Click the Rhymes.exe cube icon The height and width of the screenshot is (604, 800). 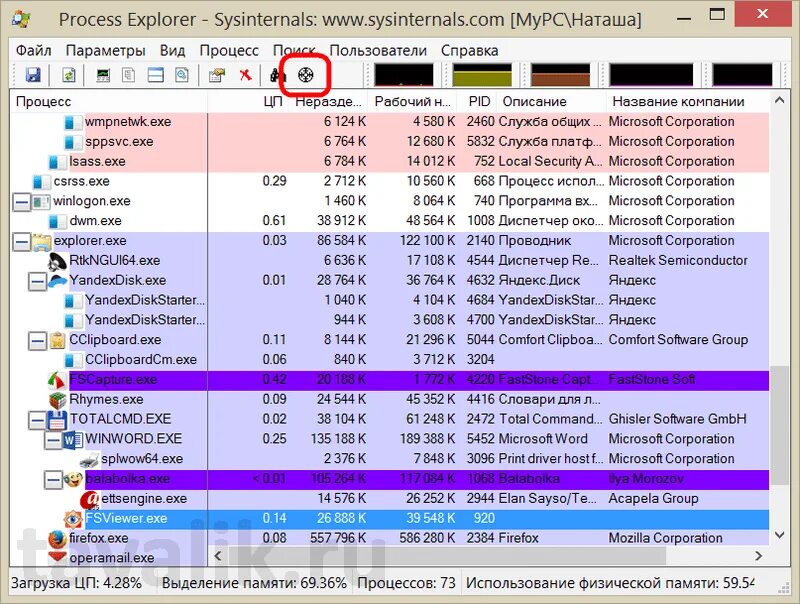coord(58,399)
